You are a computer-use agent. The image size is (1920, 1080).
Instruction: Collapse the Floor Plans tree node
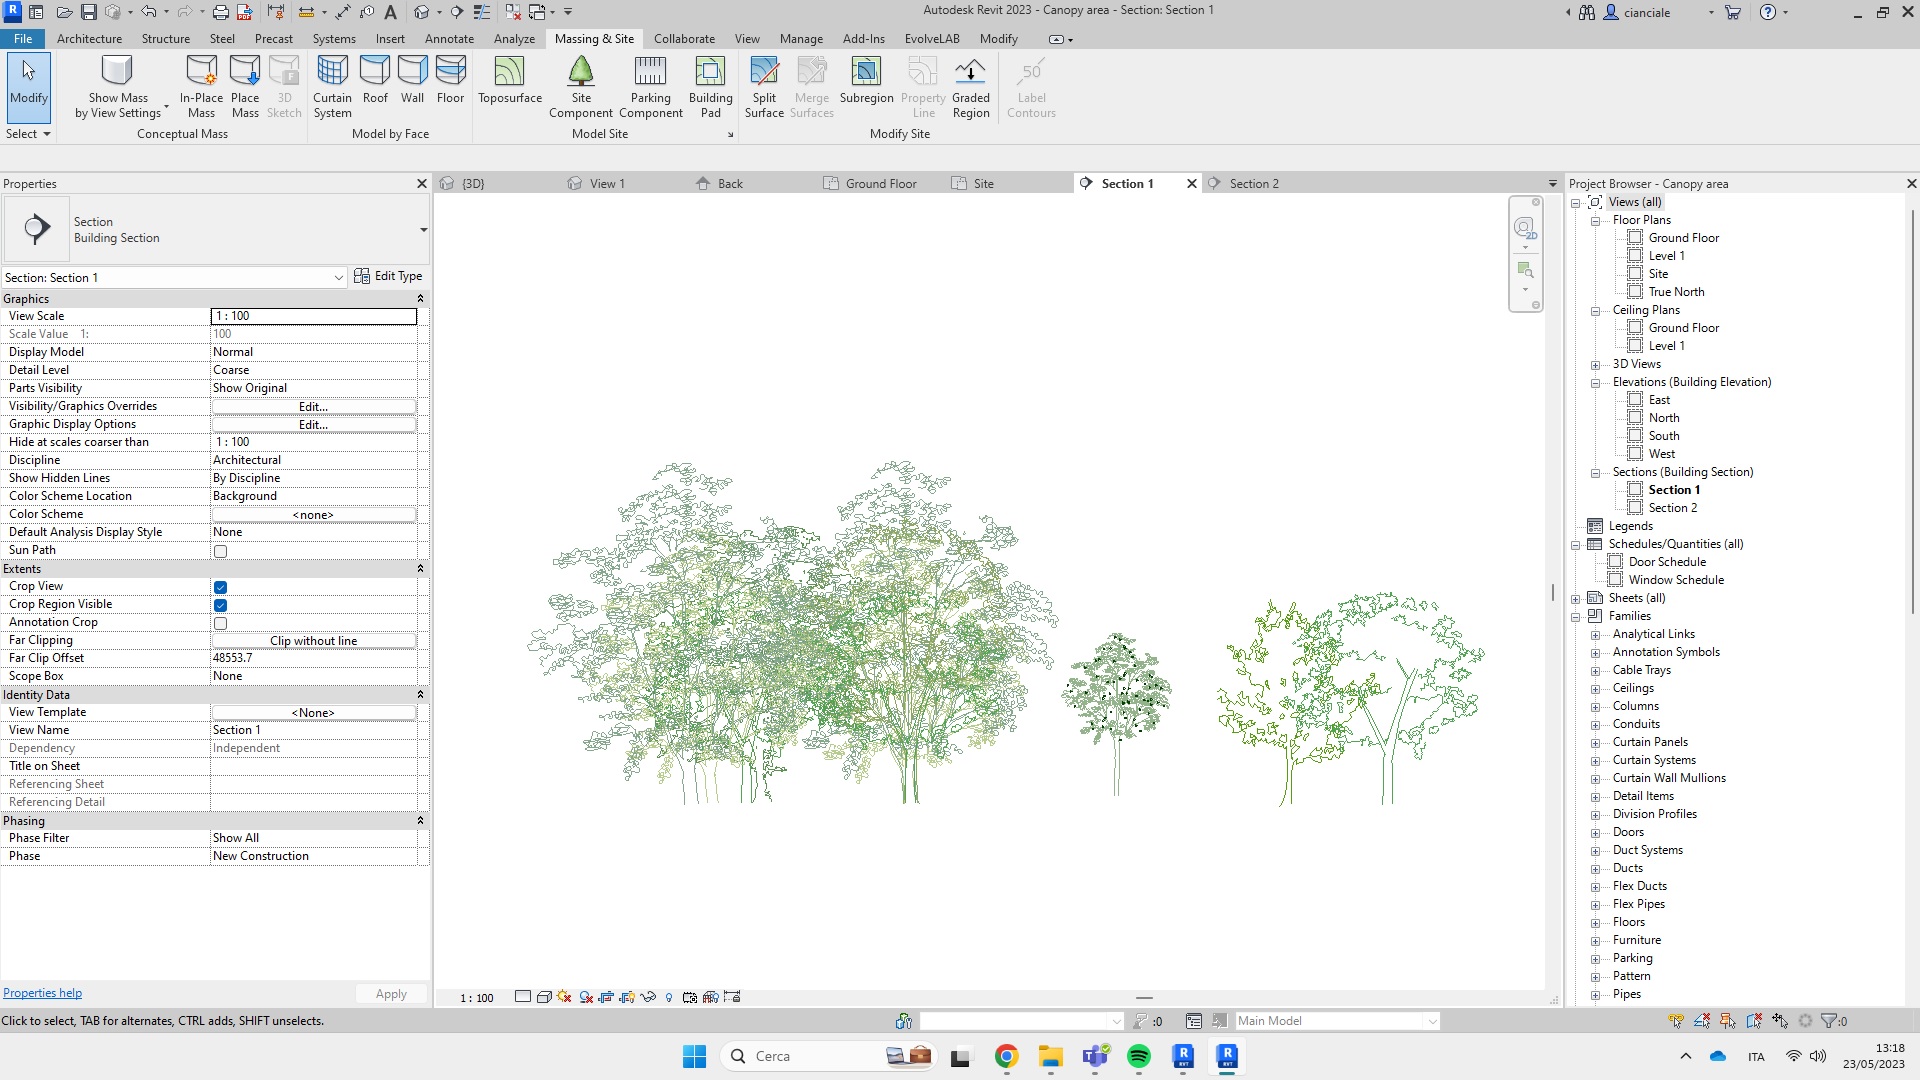(1596, 221)
